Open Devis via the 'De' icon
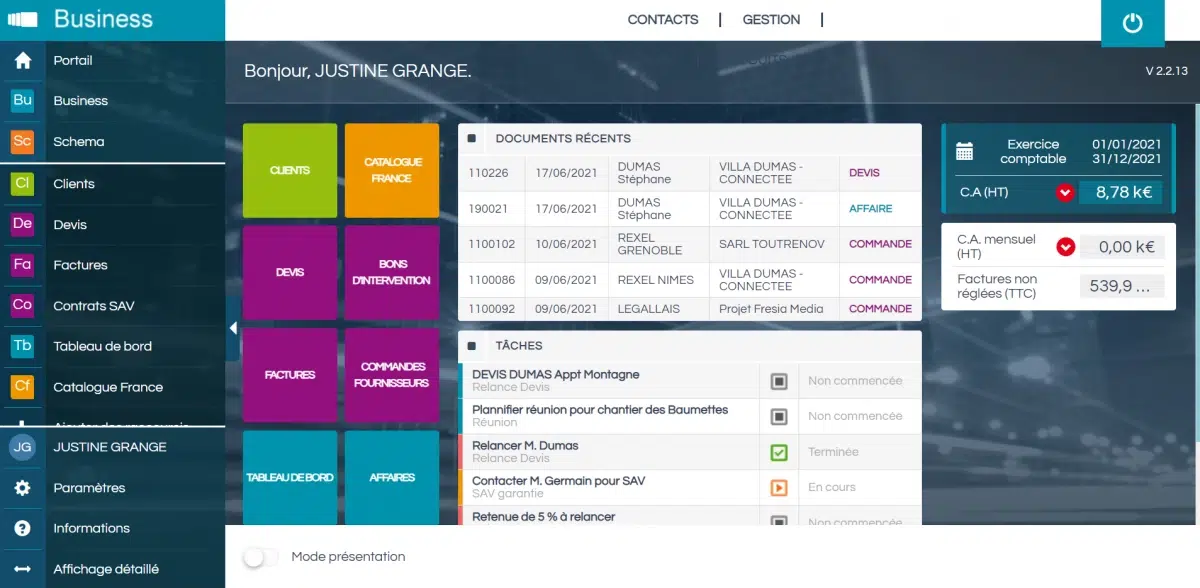Viewport: 1200px width, 588px height. click(22, 224)
